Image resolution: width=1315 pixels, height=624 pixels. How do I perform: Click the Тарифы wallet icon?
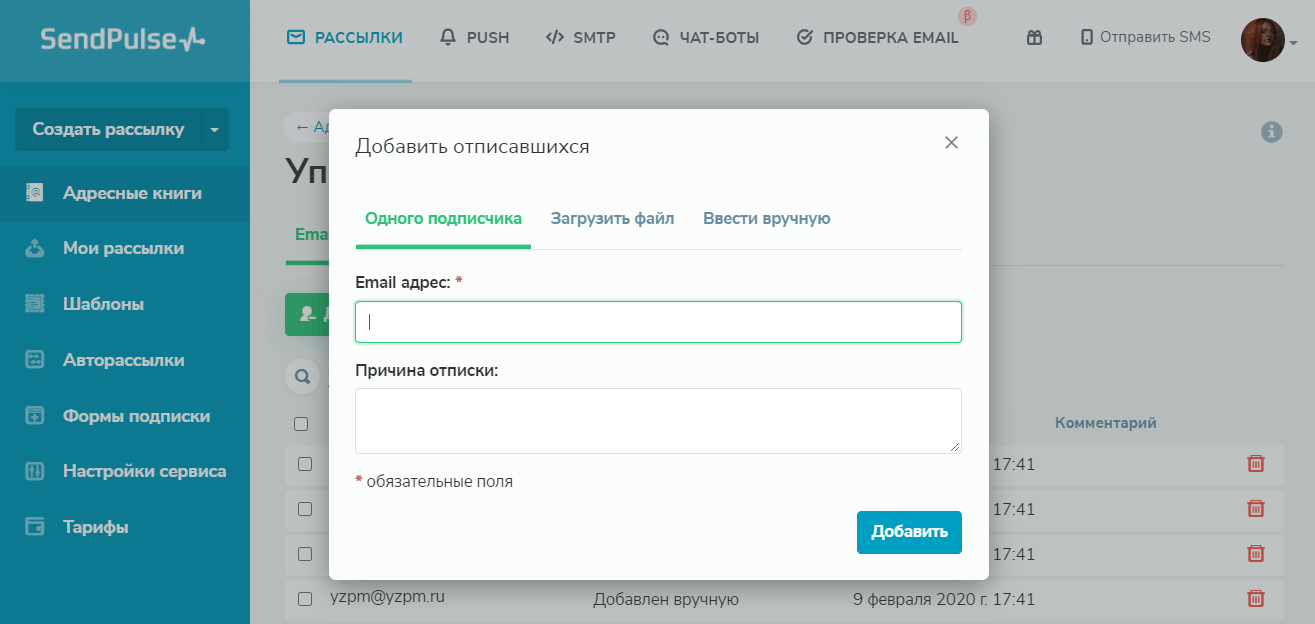[35, 527]
